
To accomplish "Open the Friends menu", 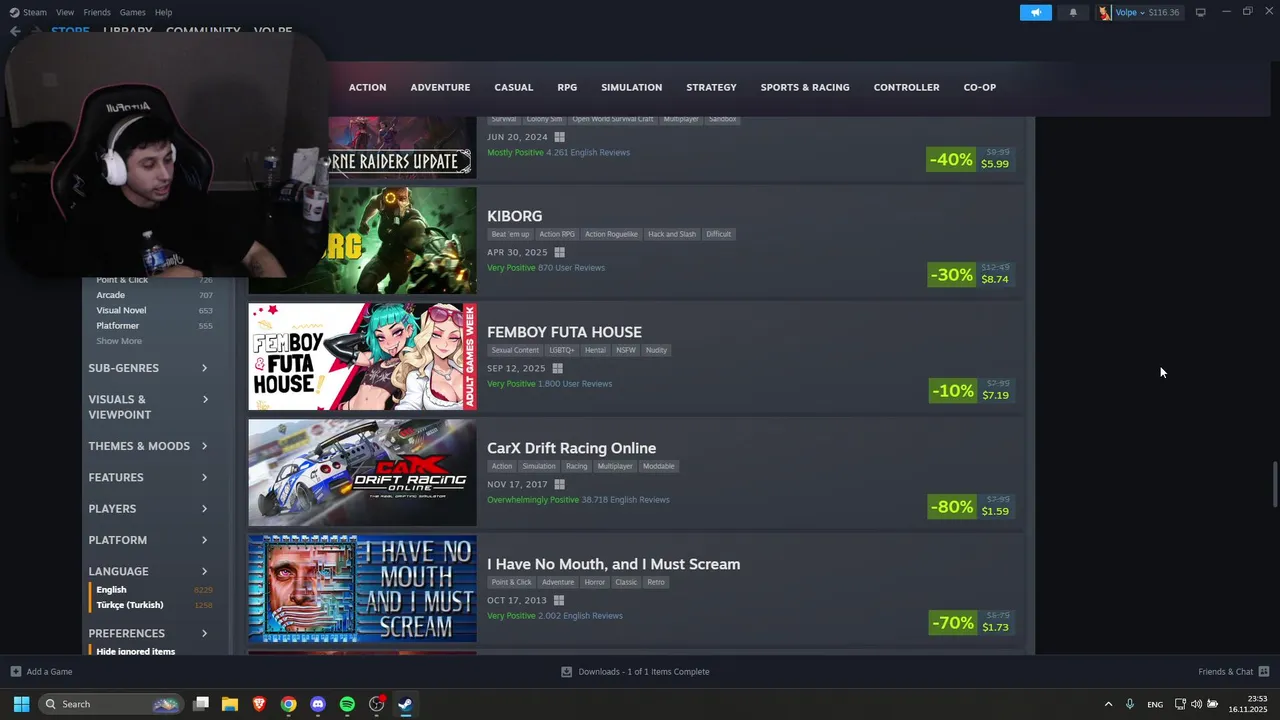I will (97, 12).
